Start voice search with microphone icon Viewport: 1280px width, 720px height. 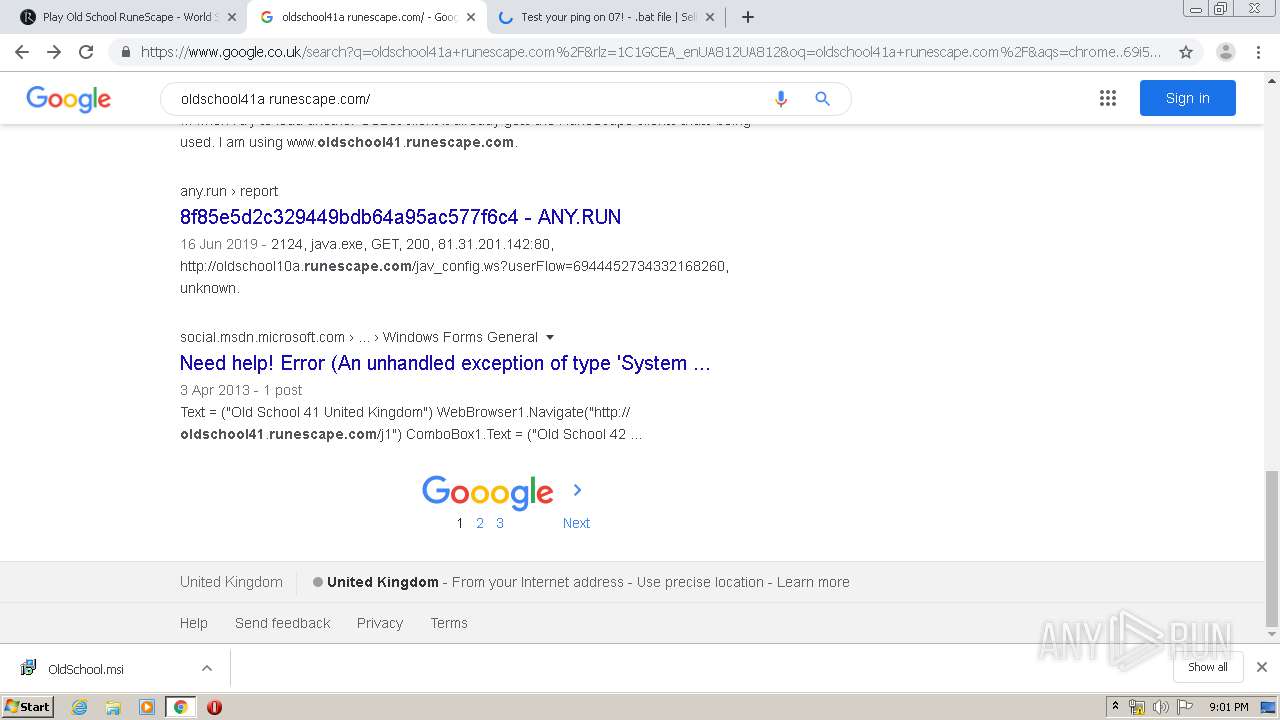click(781, 99)
